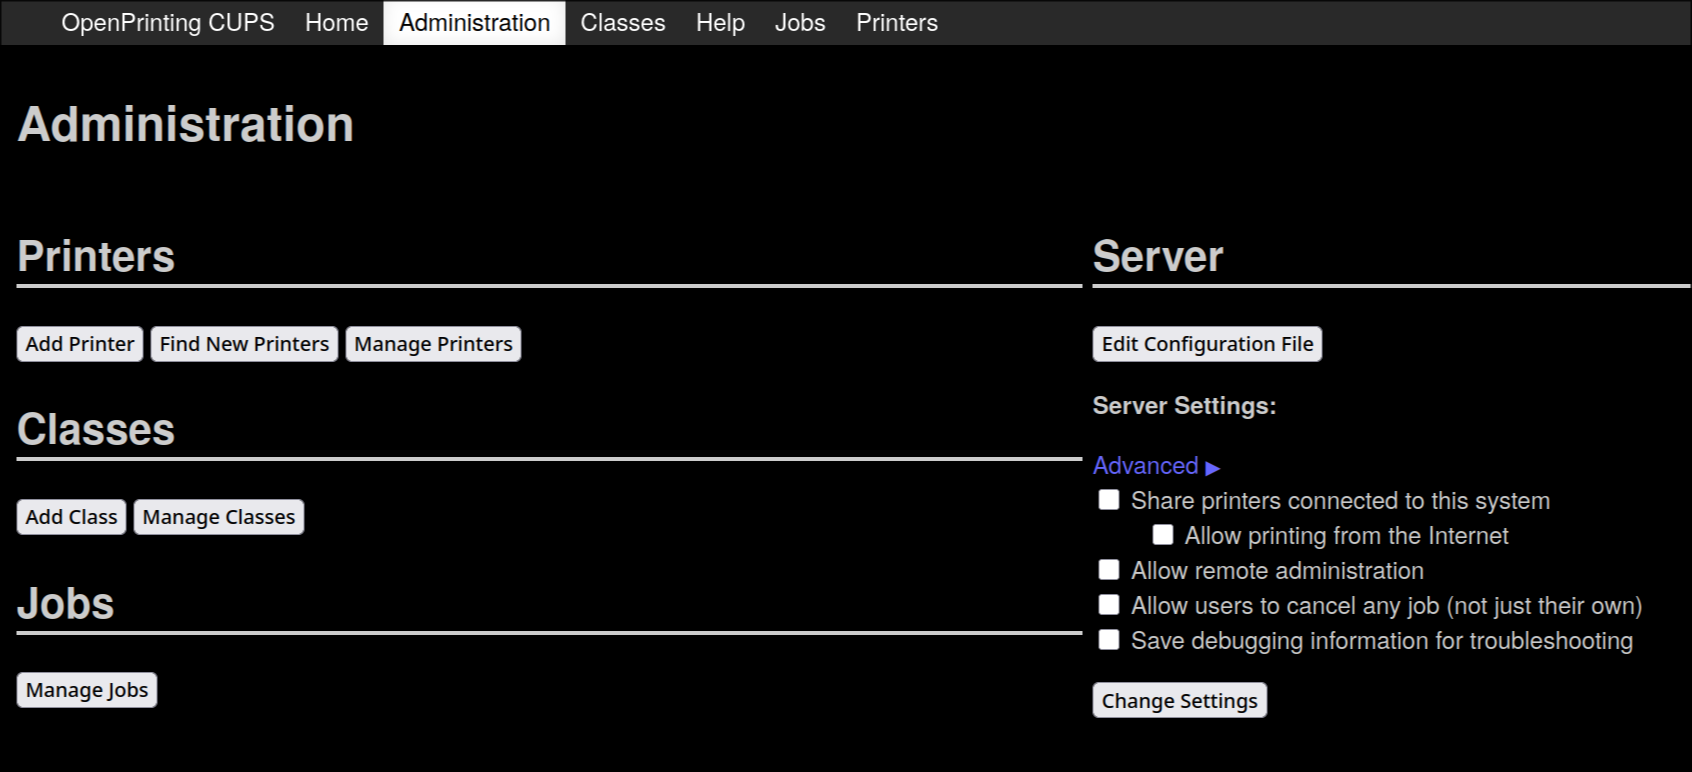Open Manage Classes
The height and width of the screenshot is (772, 1692).
(219, 517)
